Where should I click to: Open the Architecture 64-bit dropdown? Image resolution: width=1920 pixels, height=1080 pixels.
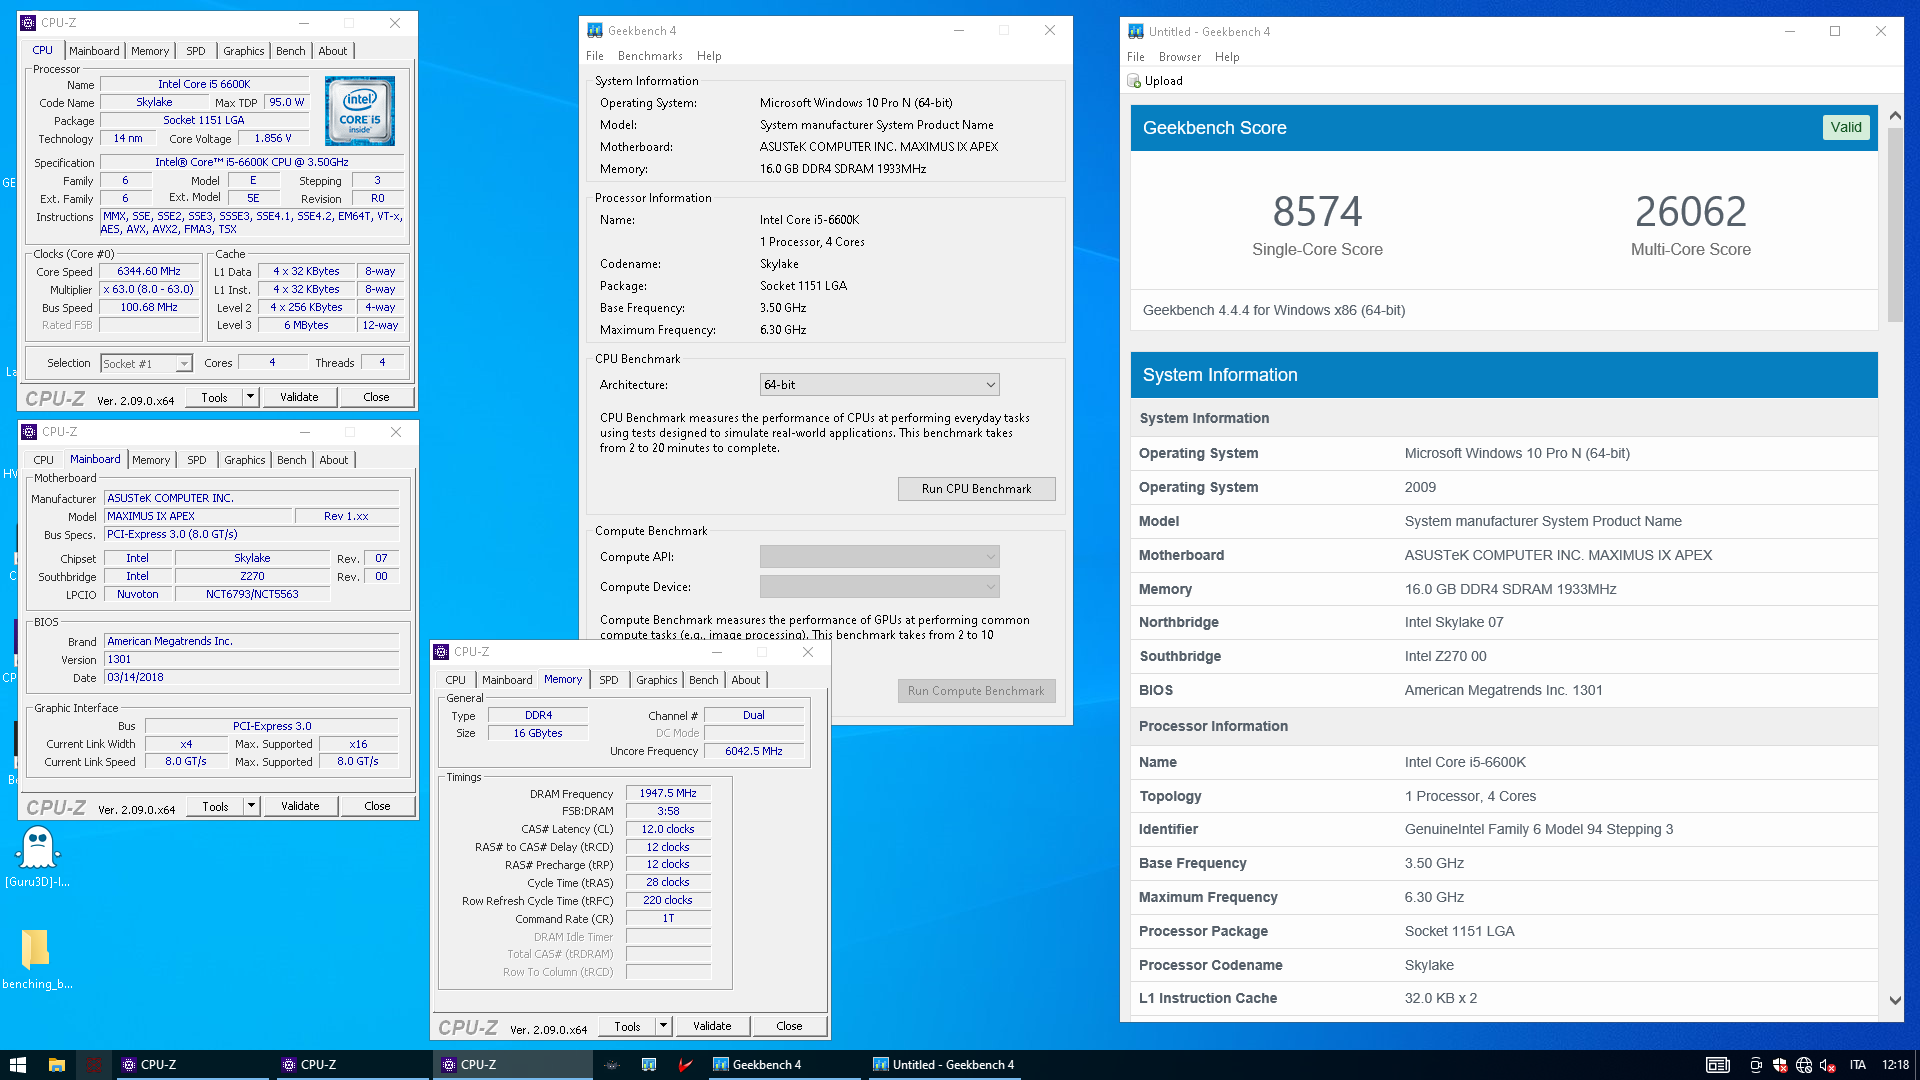(x=879, y=385)
